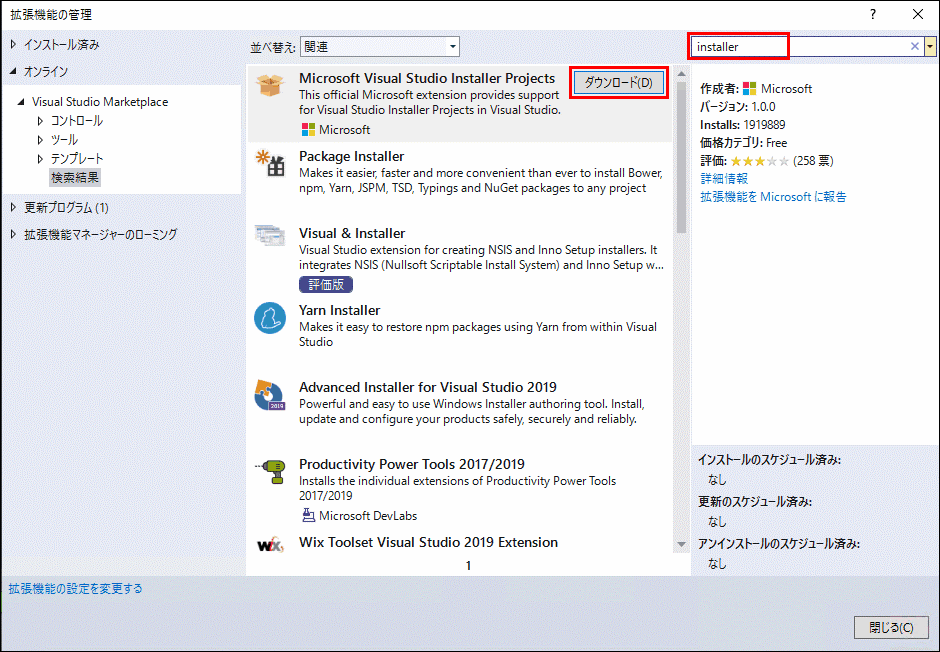Expand the テンプレート node
The height and width of the screenshot is (652, 940).
point(40,159)
